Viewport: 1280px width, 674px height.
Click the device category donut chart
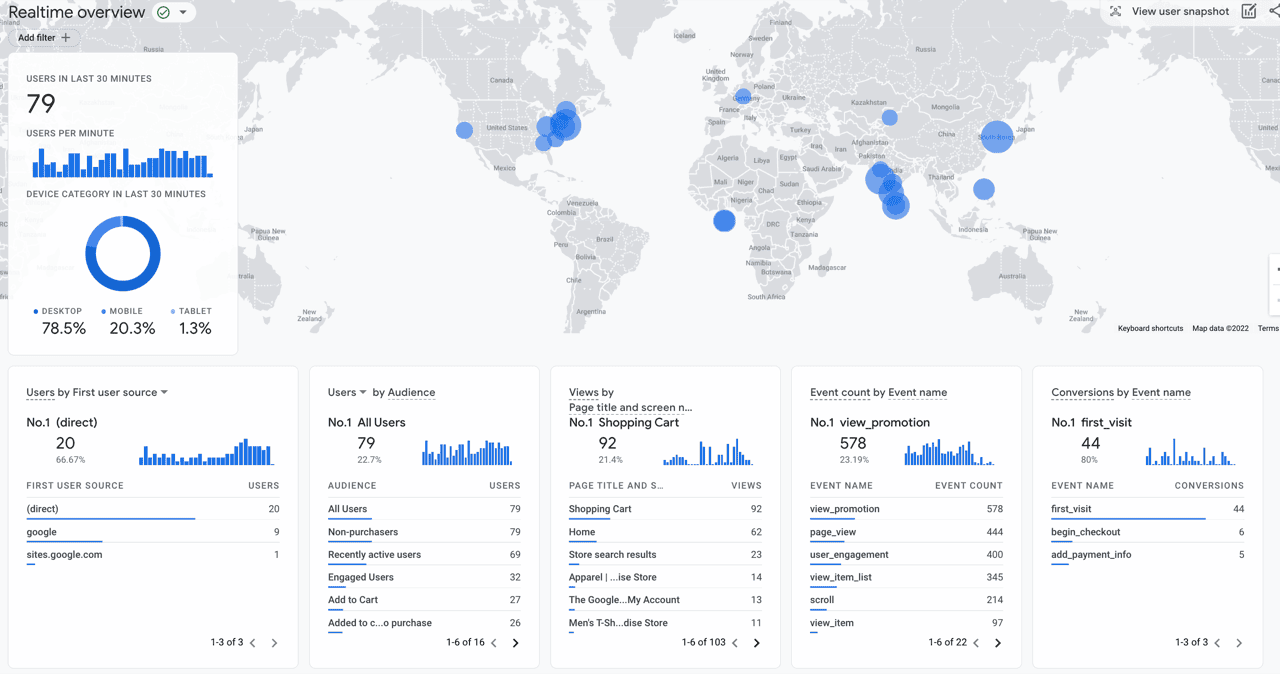[x=123, y=254]
